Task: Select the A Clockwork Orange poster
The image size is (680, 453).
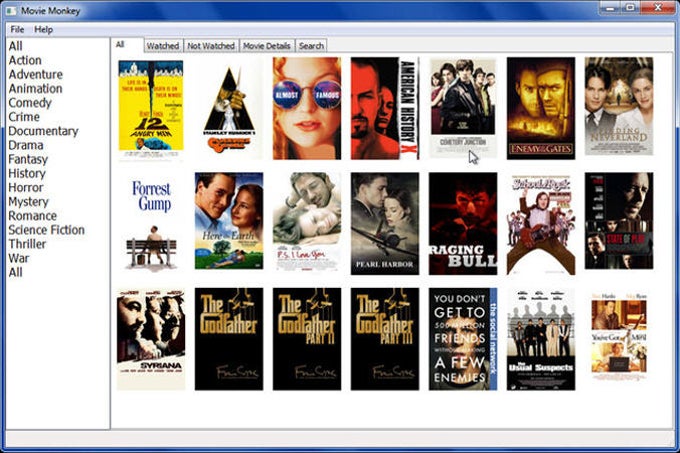Action: pos(229,108)
